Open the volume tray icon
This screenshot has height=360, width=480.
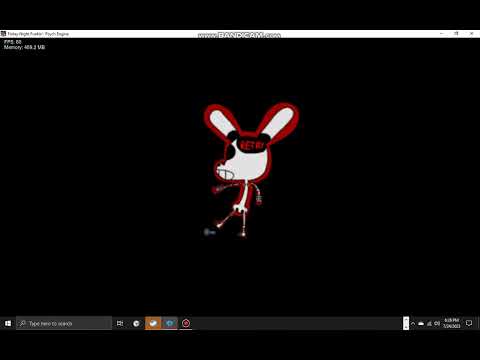(437, 324)
